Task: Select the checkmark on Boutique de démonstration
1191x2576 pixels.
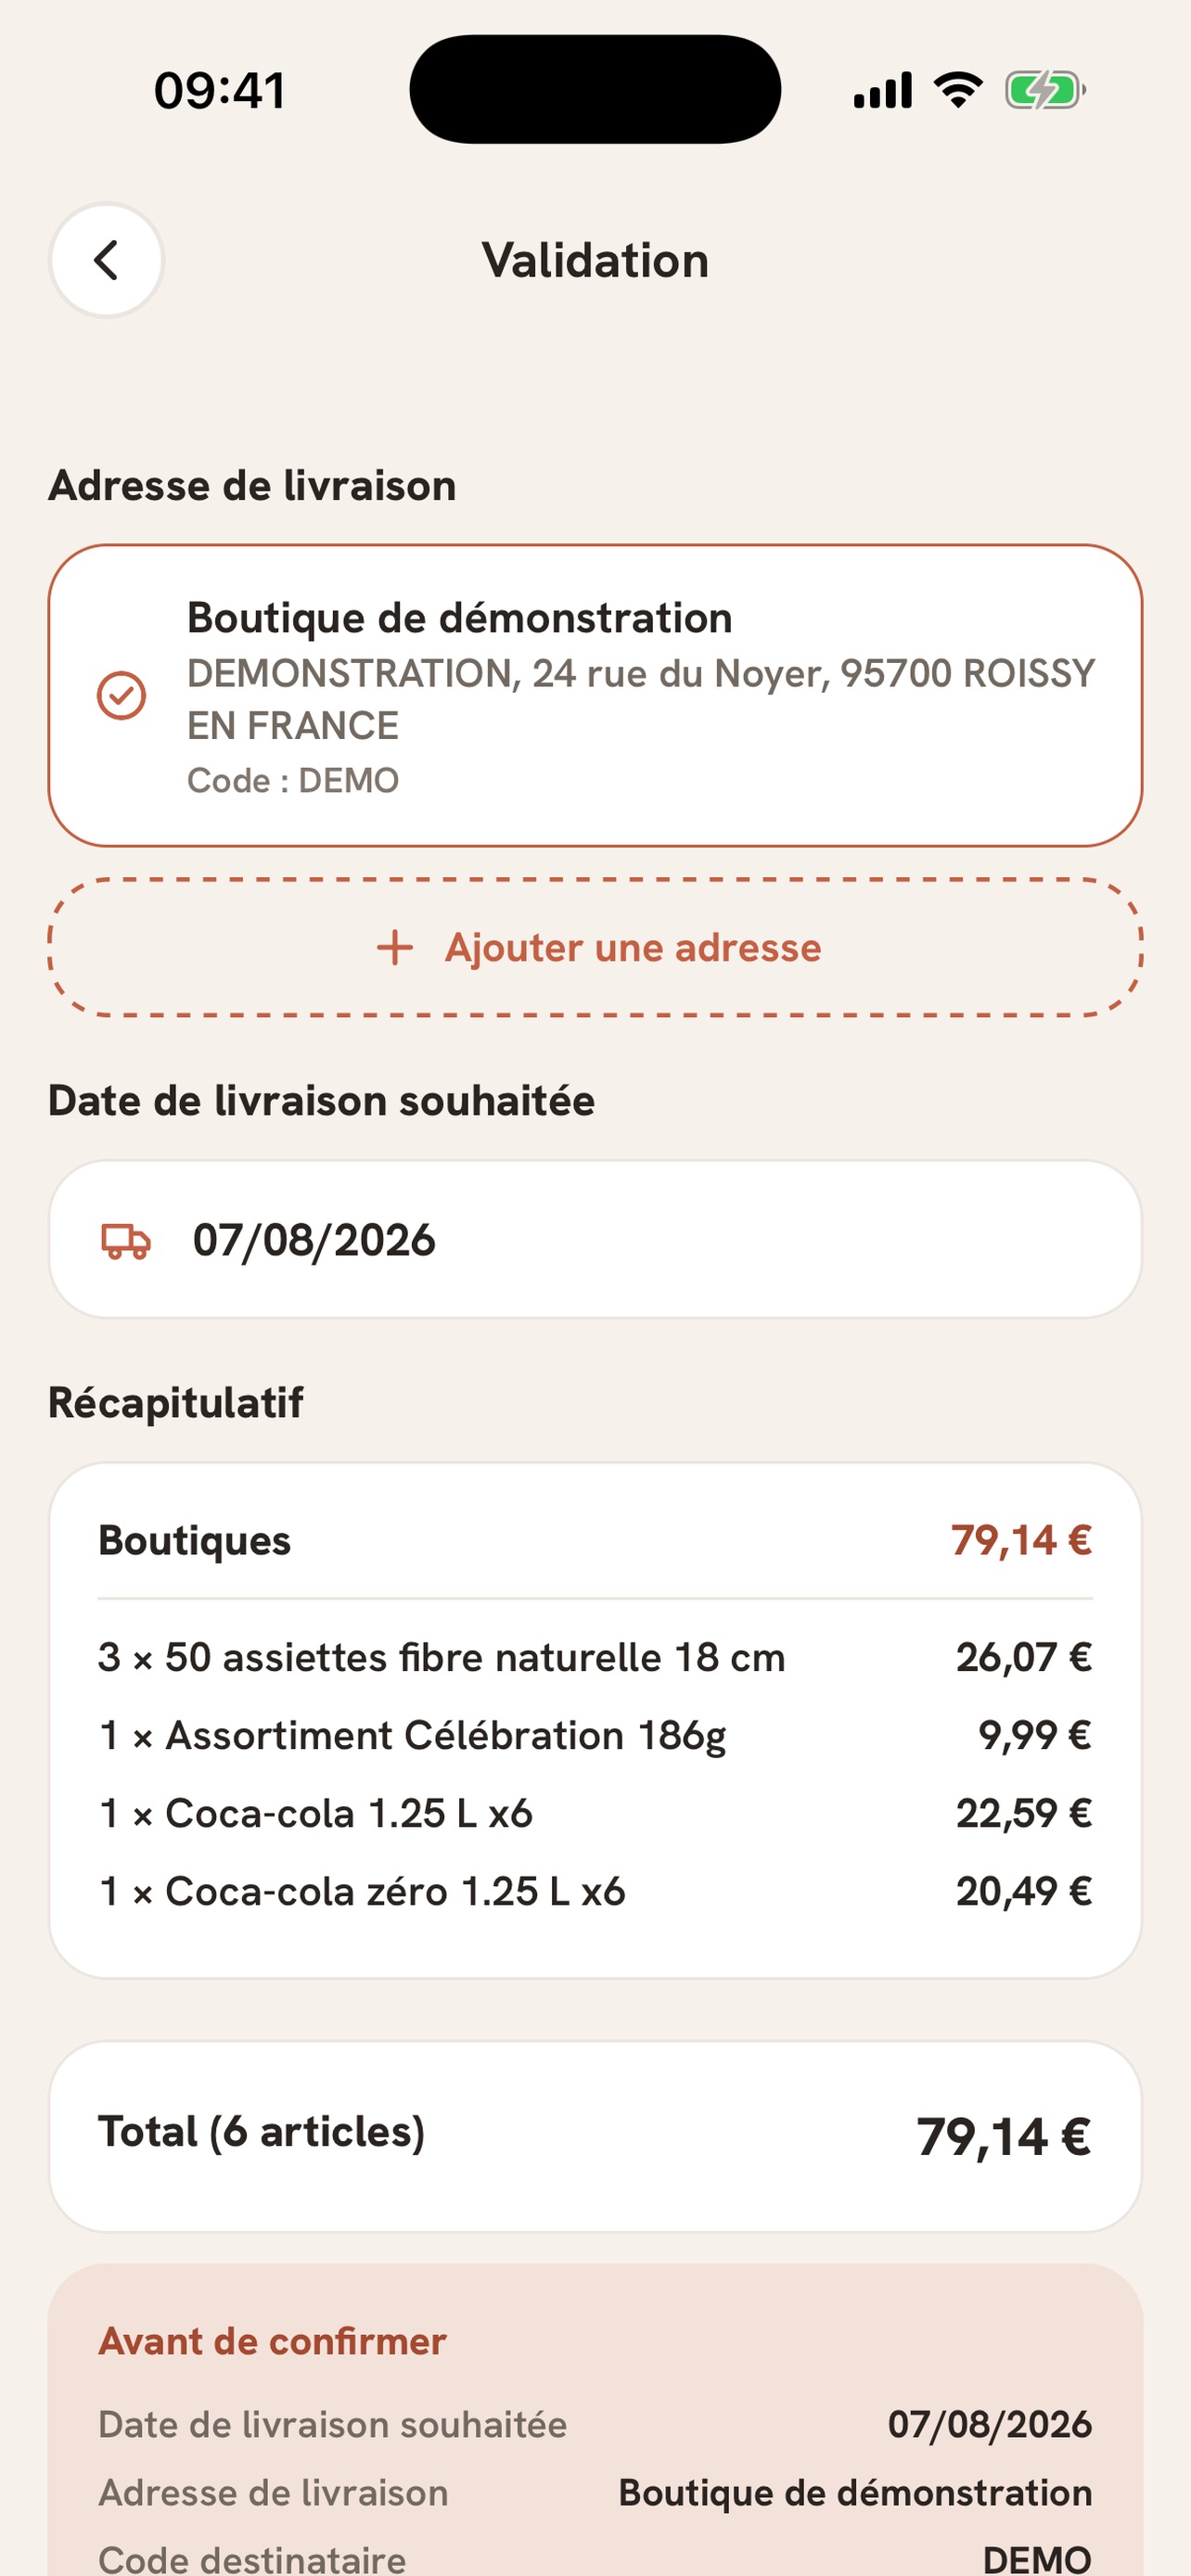Action: (x=121, y=695)
